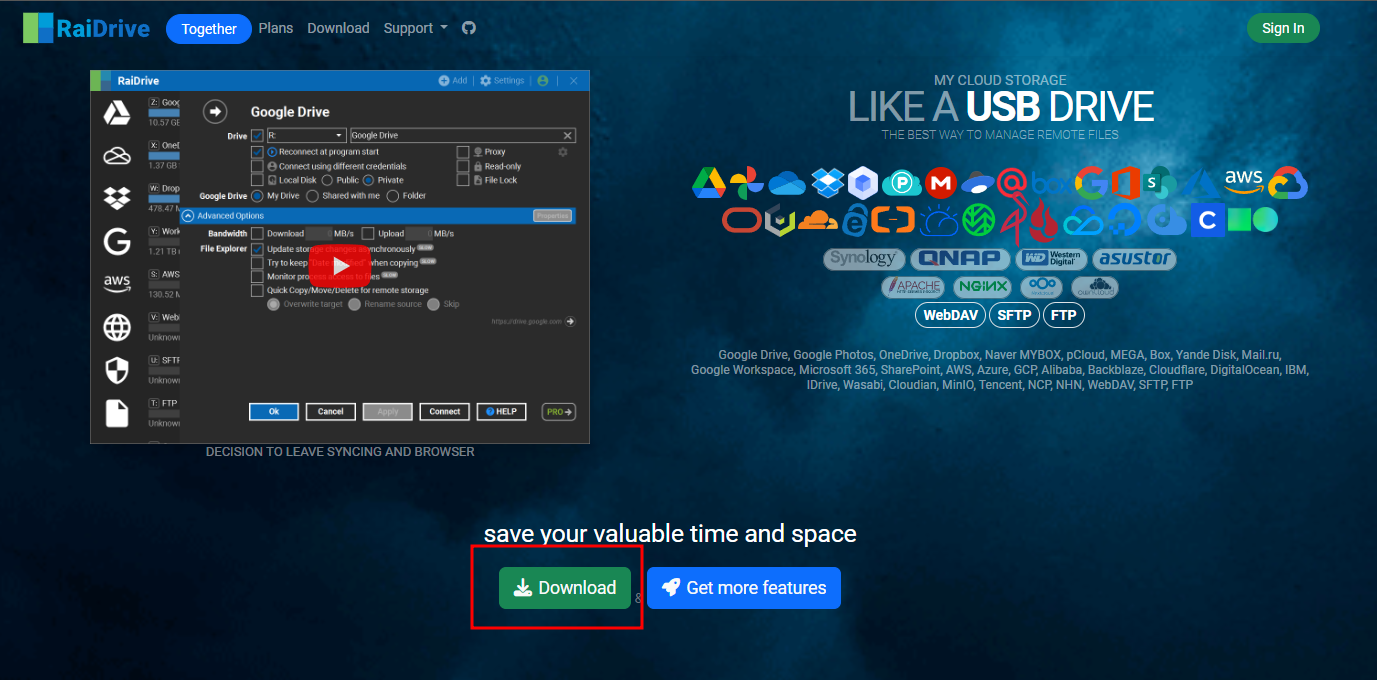Click the DigitalOcean blue icon
Image resolution: width=1377 pixels, height=680 pixels.
click(1124, 220)
